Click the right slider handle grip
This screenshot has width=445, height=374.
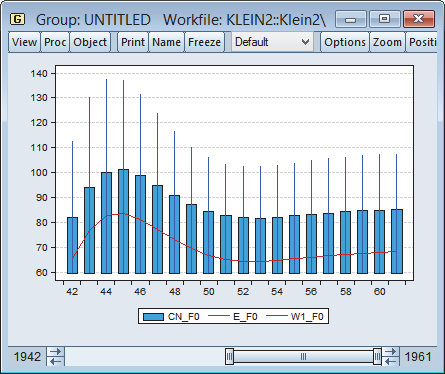(377, 357)
